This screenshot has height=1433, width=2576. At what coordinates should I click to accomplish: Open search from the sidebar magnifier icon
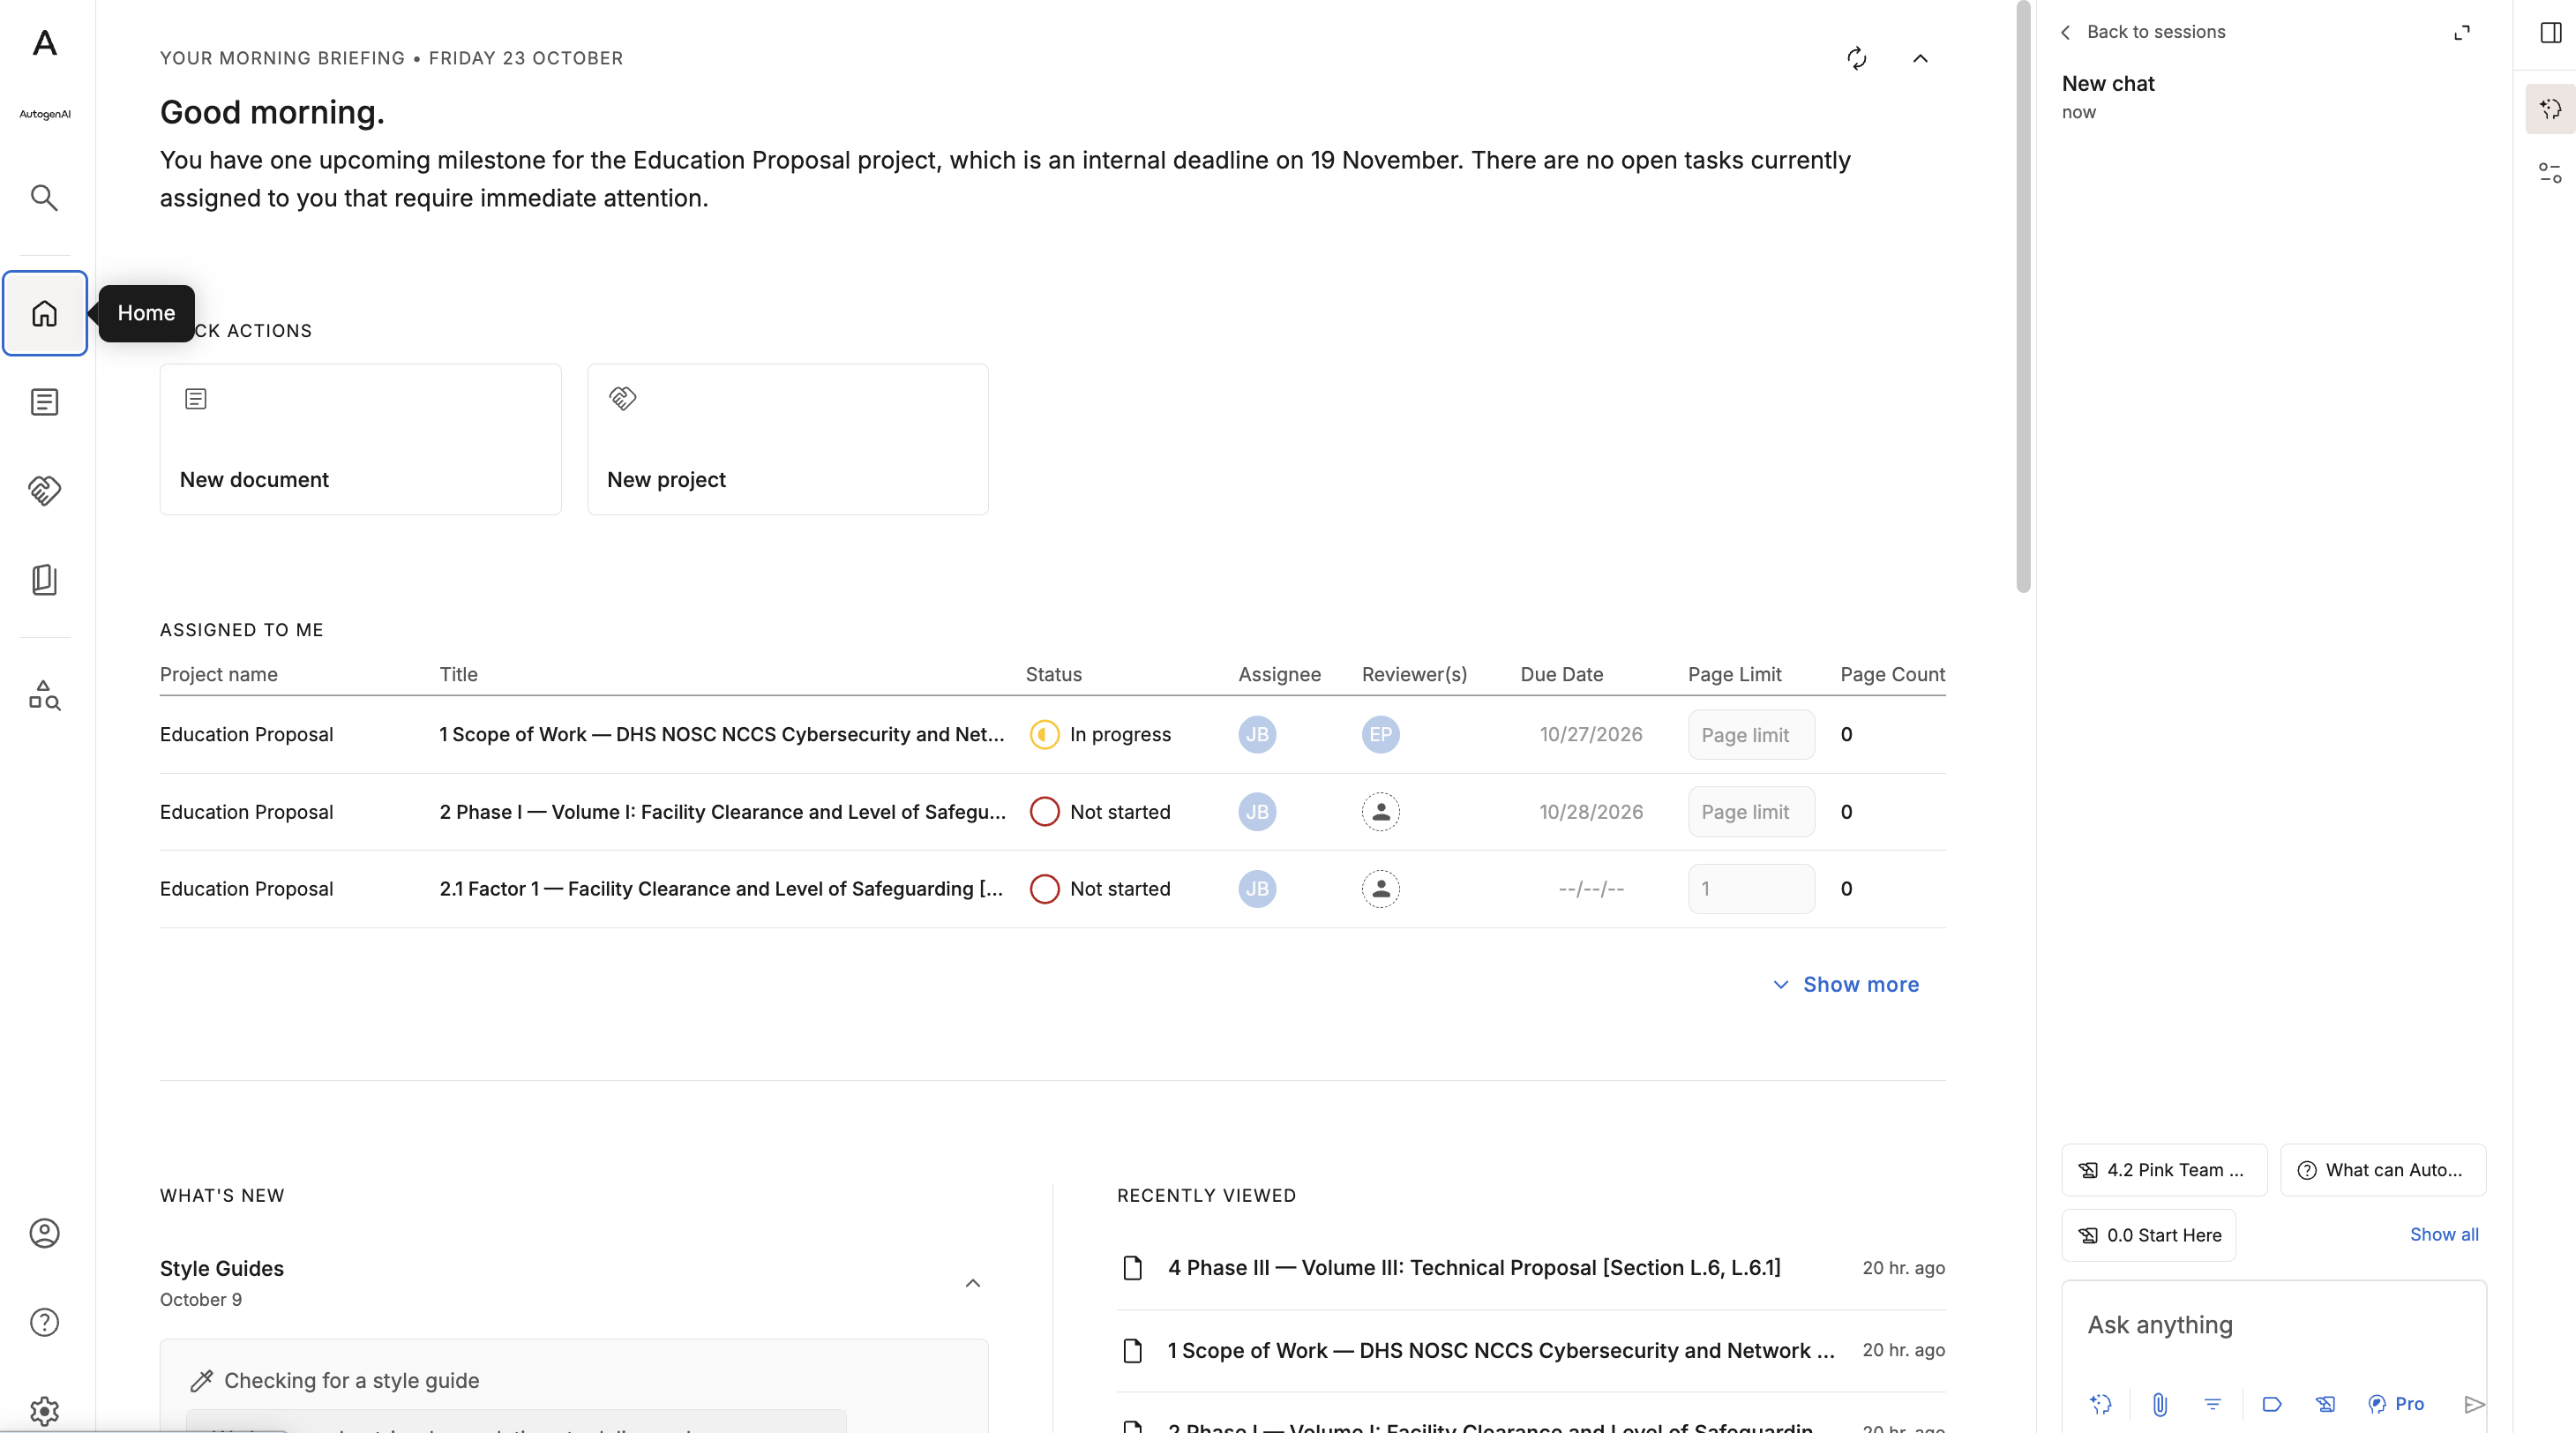click(x=44, y=197)
